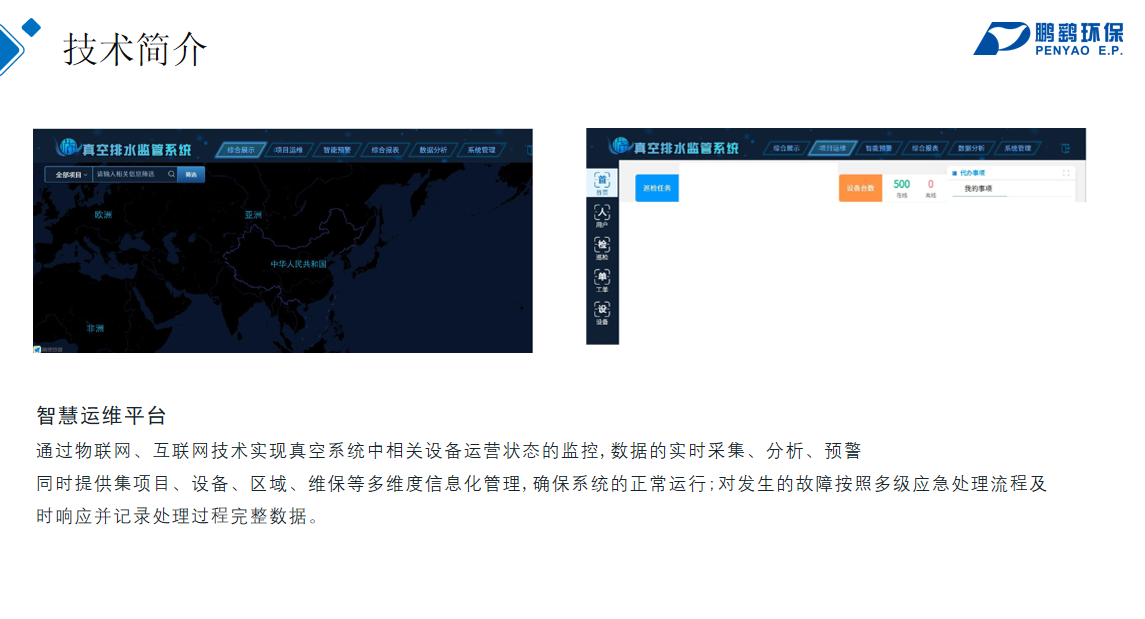Click the 鹏鹞环保 PENYAO logo
Image resolution: width=1145 pixels, height=619 pixels.
click(1048, 38)
